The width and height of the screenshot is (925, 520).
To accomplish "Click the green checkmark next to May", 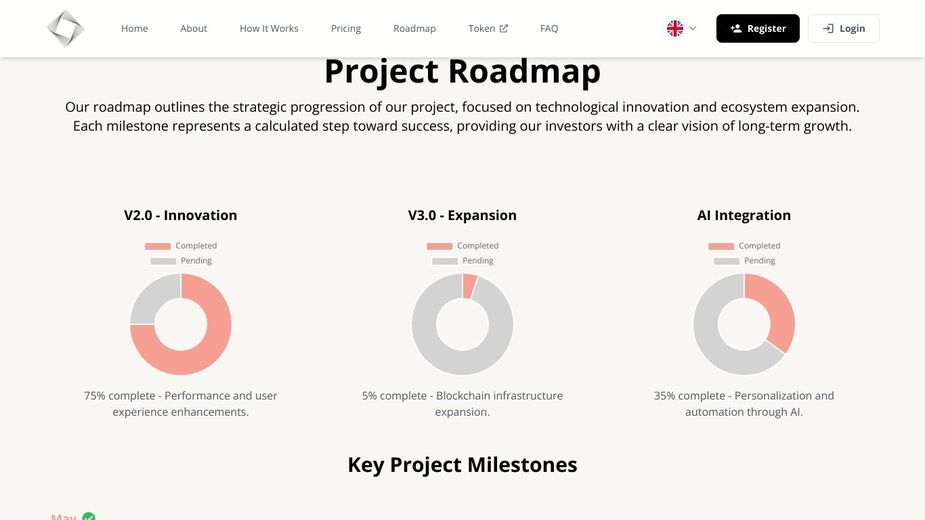I will click(88, 516).
